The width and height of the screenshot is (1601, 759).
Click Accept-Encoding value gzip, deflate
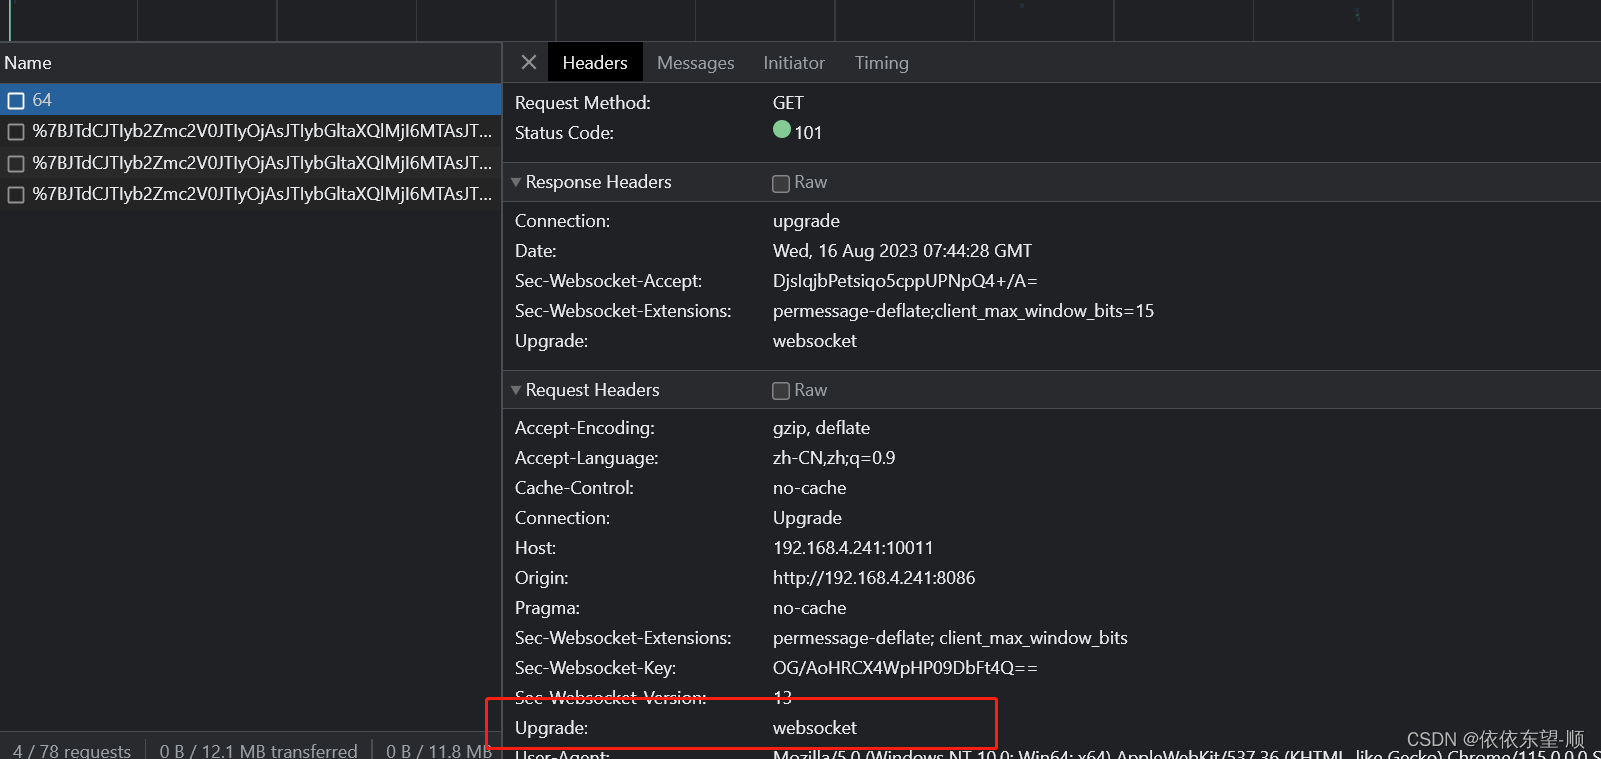tap(821, 428)
